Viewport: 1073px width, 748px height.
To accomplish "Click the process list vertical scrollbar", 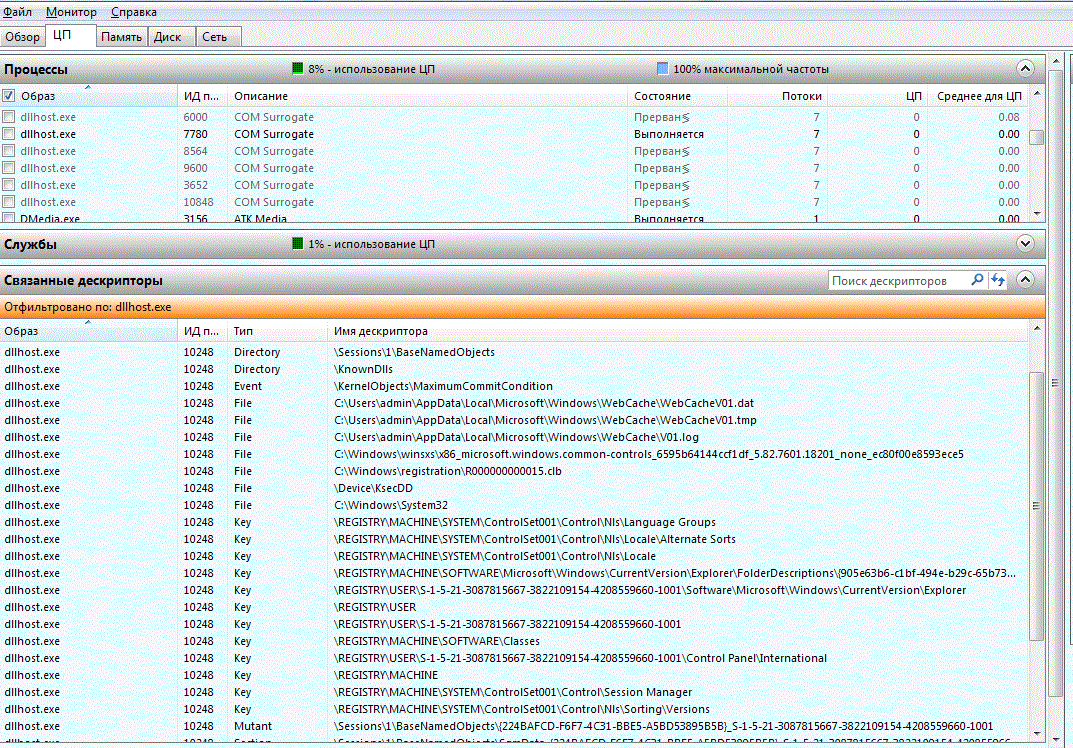I will click(1037, 160).
